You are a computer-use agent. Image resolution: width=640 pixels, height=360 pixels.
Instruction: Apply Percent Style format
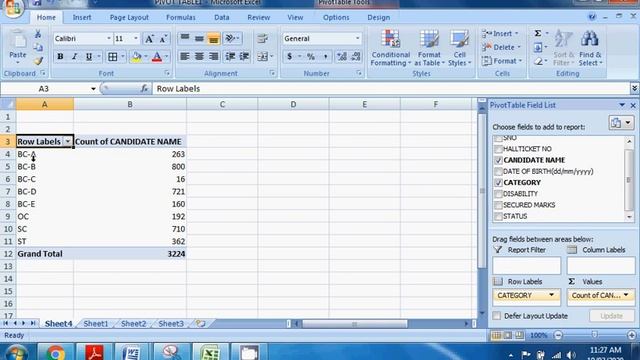pos(311,57)
